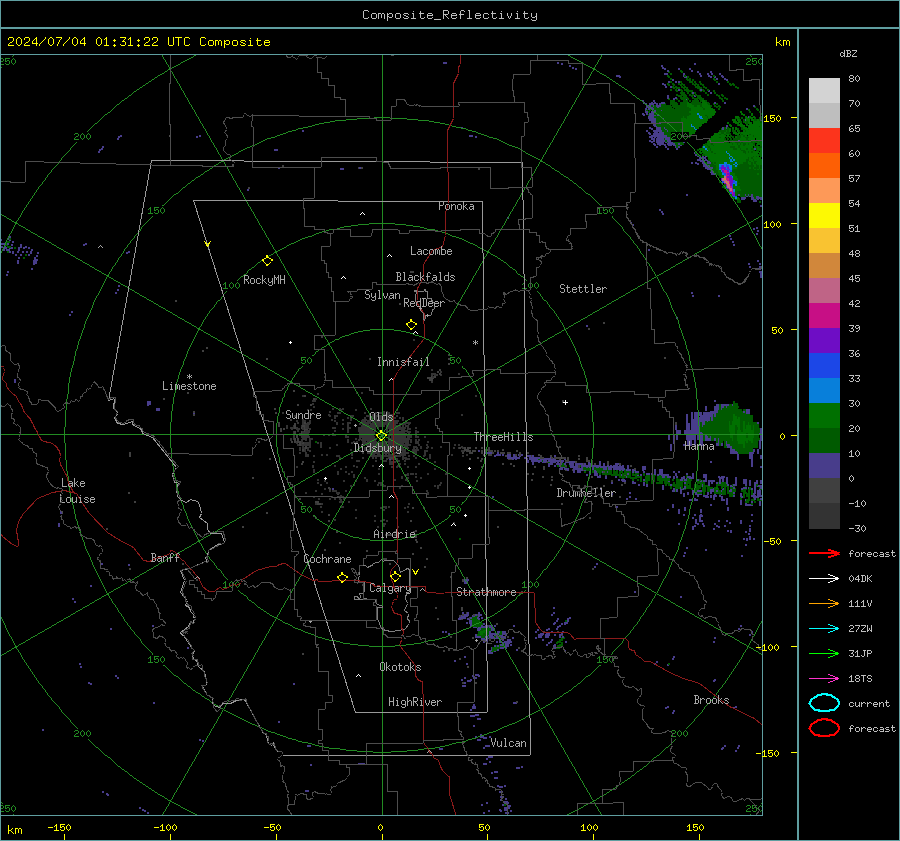The width and height of the screenshot is (900, 841).
Task: Select the red 65-60 dBZ color swatch
Action: coord(824,141)
